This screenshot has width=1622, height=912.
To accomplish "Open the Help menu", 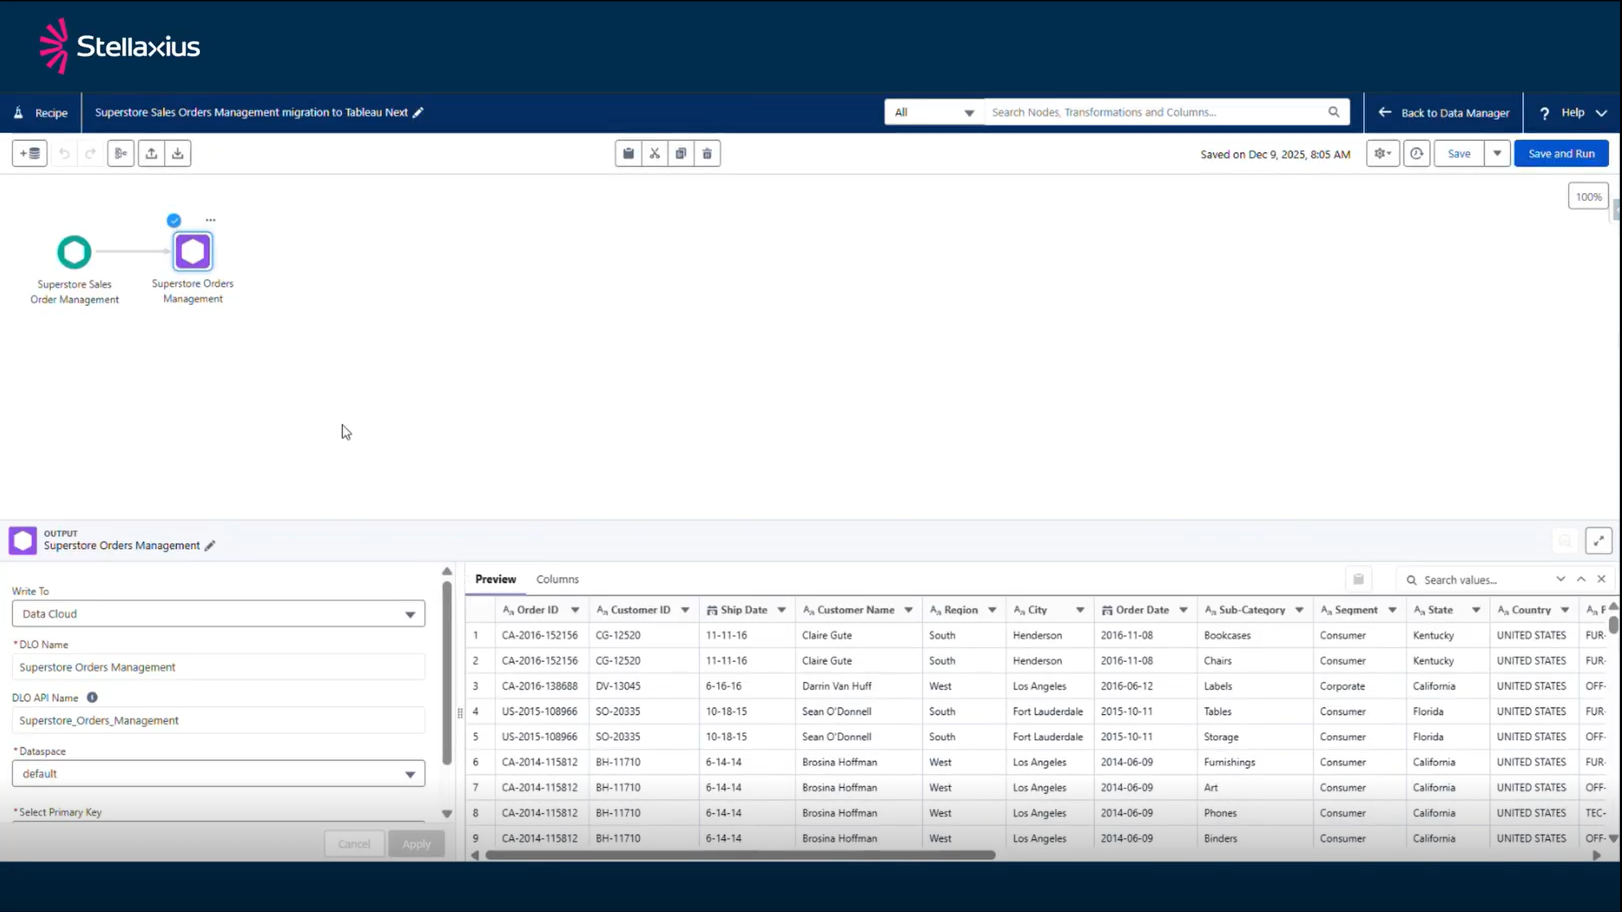I will (1574, 112).
